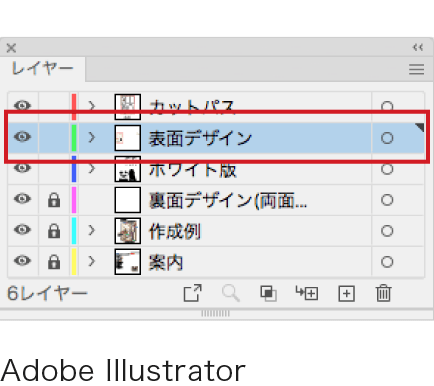This screenshot has width=434, height=386.
Task: Select the ホワイト版 layer name
Action: (x=193, y=169)
